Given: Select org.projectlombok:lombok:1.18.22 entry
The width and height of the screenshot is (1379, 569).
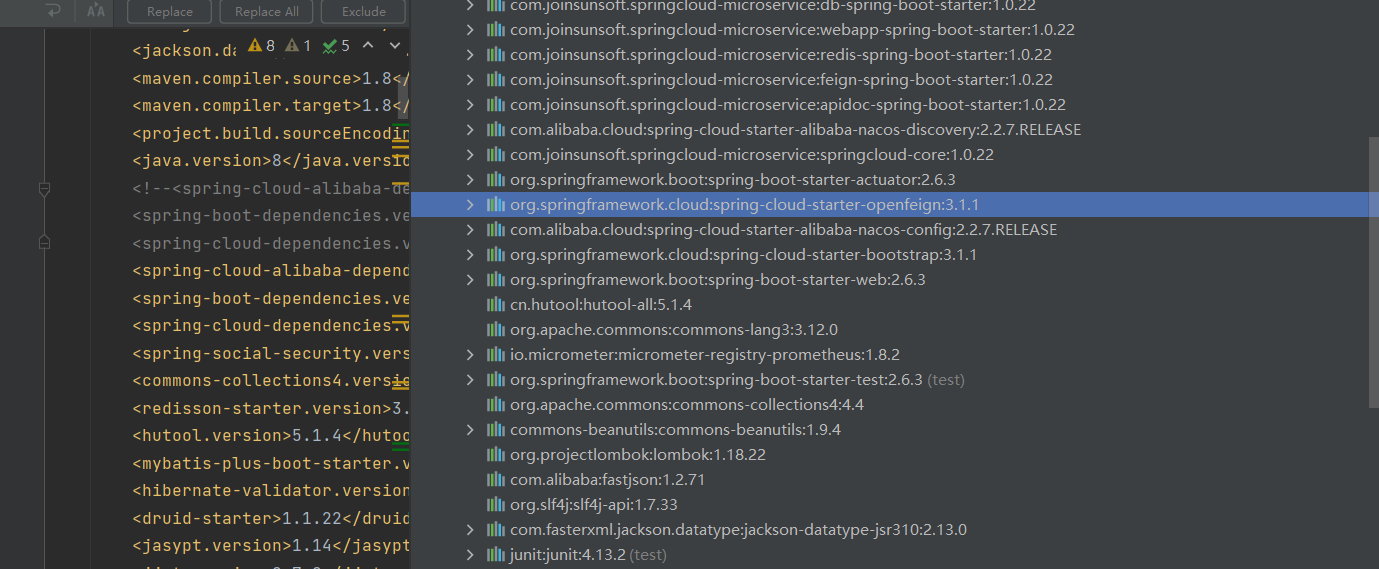Looking at the screenshot, I should [638, 455].
